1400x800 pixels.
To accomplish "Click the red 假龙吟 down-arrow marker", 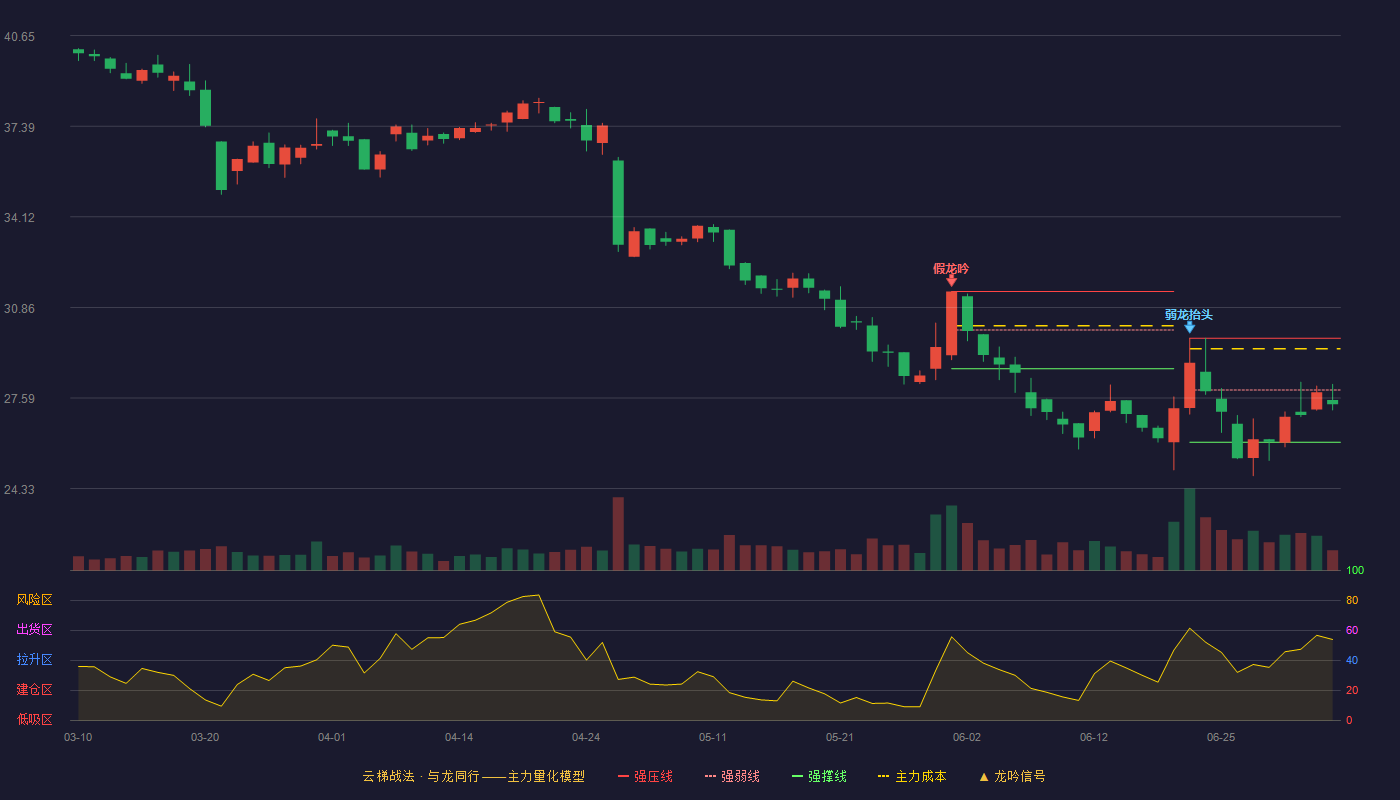I will coord(951,282).
